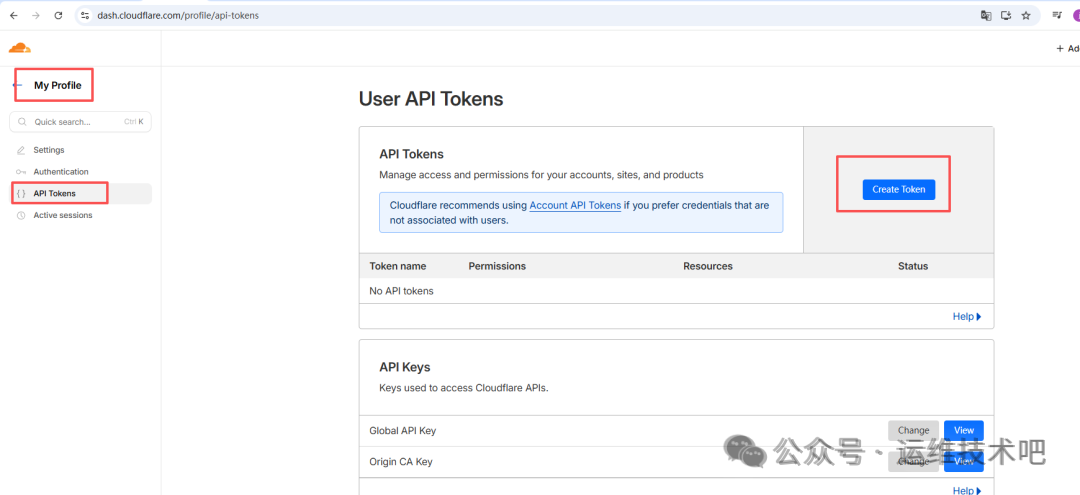This screenshot has width=1080, height=495.
Task: Click the Resources column header
Action: 708,266
